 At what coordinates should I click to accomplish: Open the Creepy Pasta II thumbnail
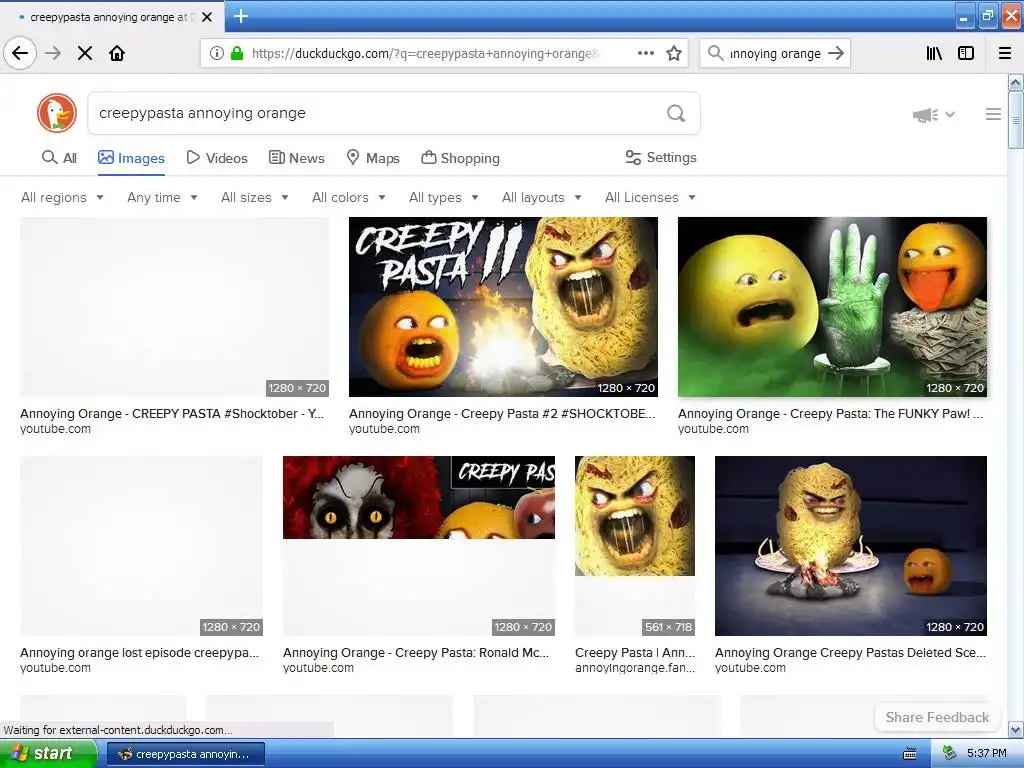click(x=504, y=307)
